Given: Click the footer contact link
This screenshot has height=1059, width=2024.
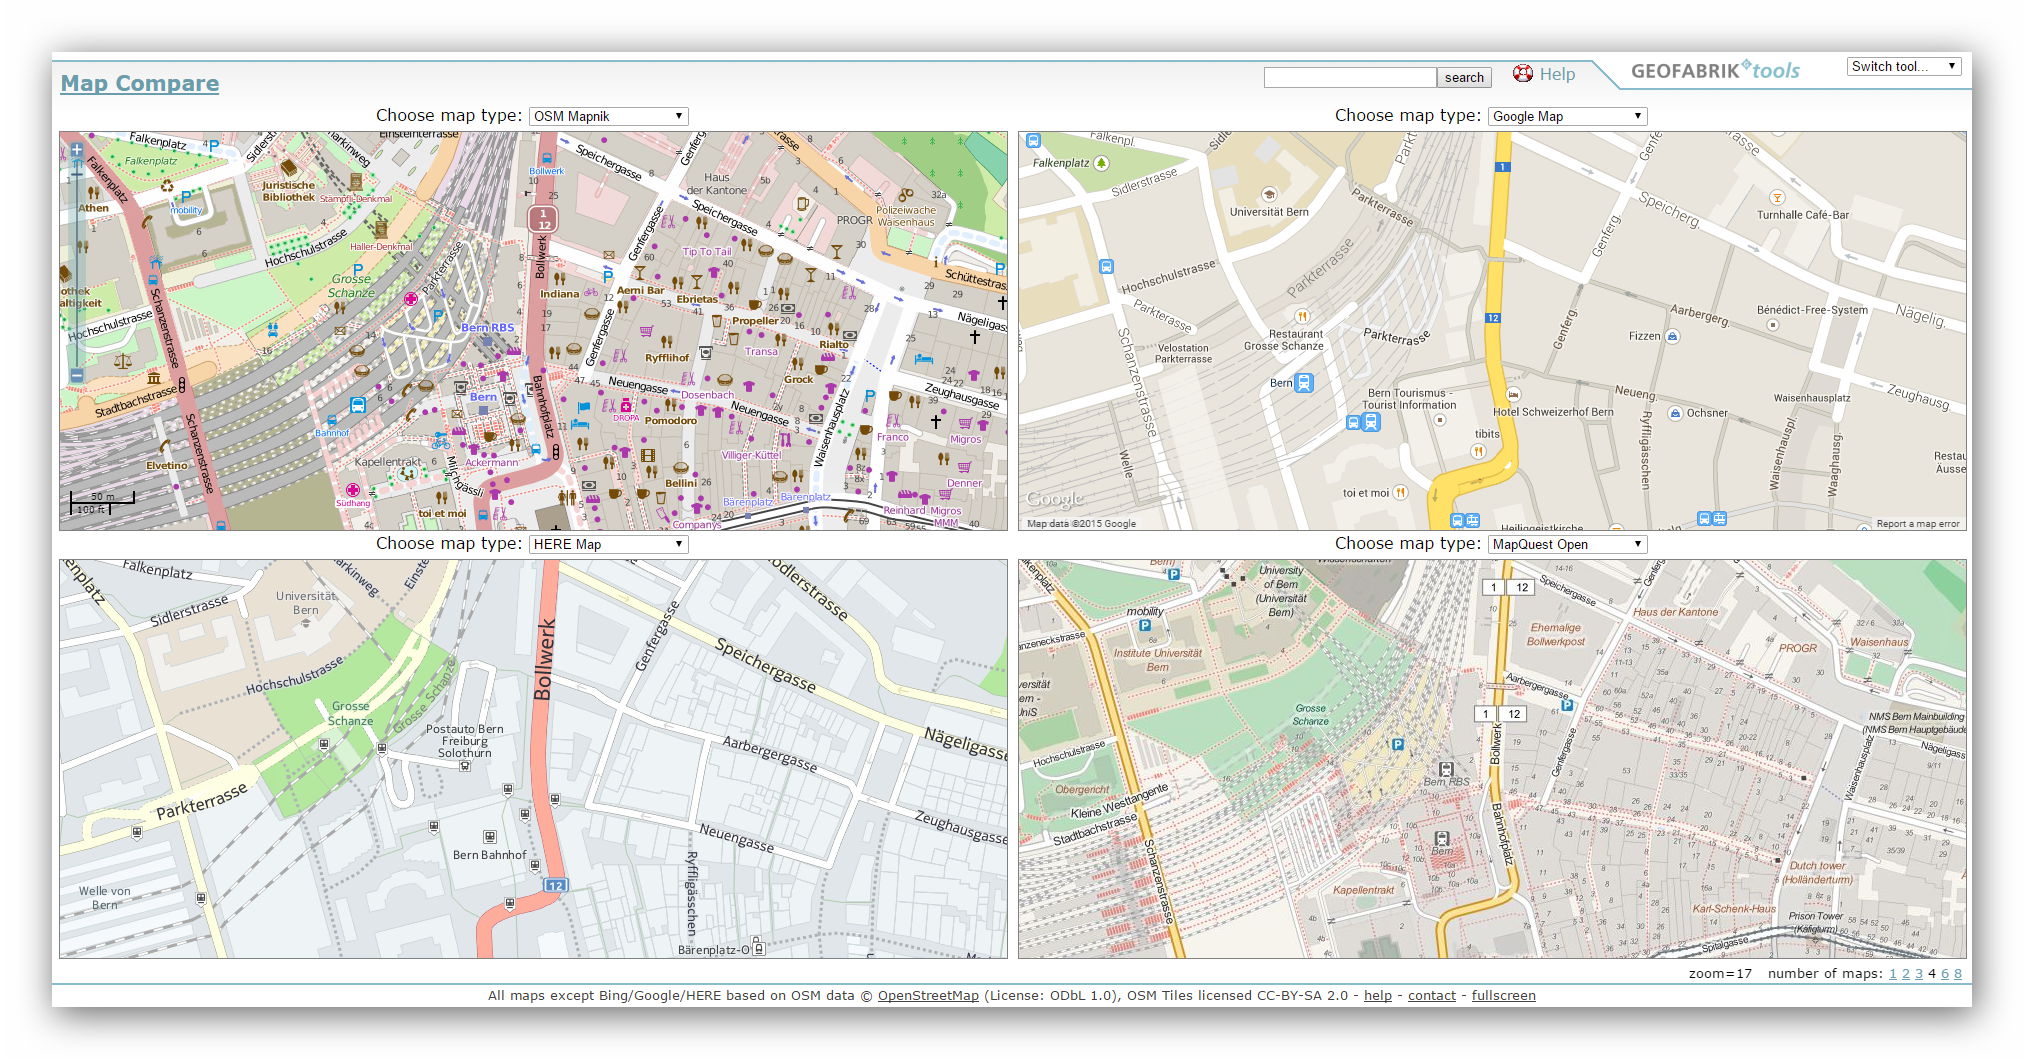Looking at the screenshot, I should [1432, 995].
